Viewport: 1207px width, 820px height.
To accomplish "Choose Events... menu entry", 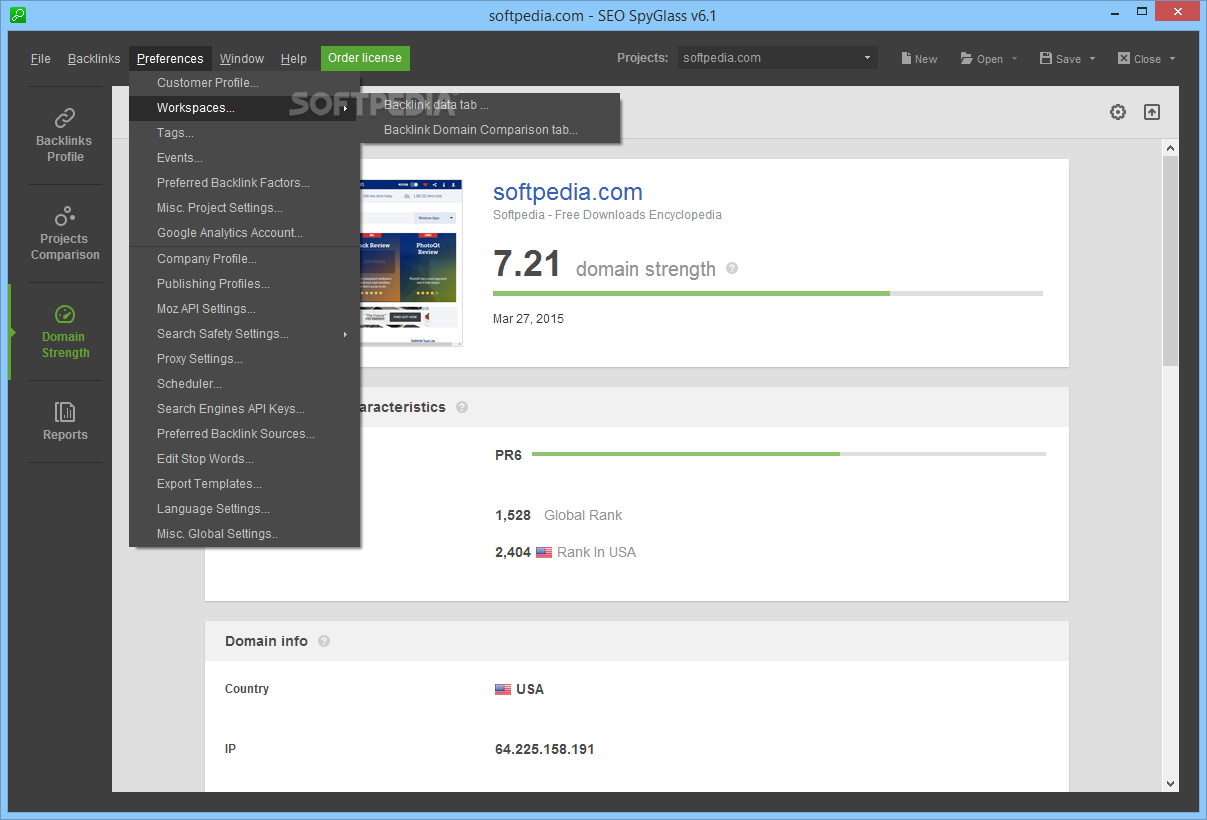I will click(244, 158).
